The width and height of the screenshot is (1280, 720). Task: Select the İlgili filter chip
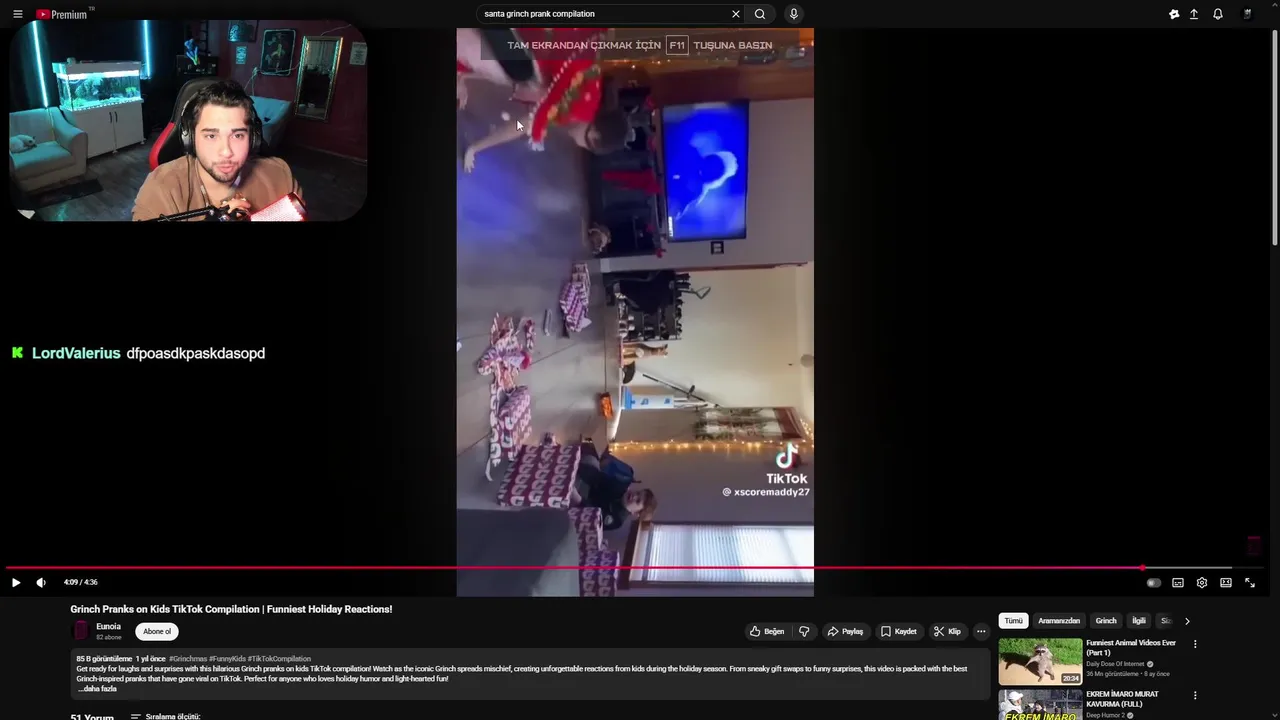point(1139,621)
